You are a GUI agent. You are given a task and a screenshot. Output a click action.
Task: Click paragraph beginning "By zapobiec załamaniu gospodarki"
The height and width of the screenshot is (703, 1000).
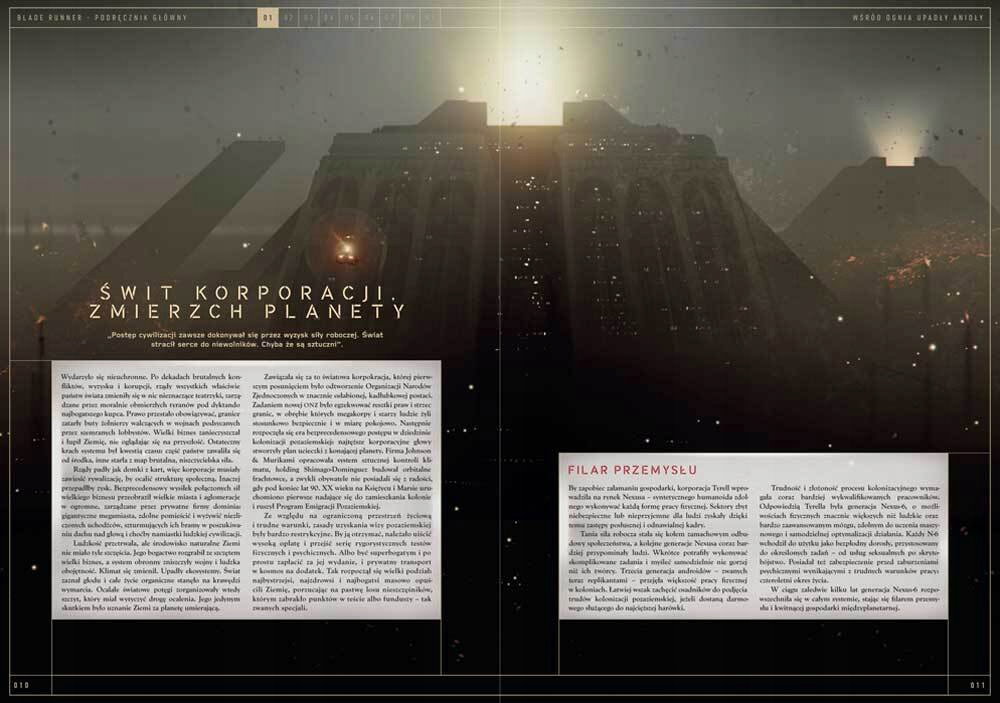[x=658, y=506]
